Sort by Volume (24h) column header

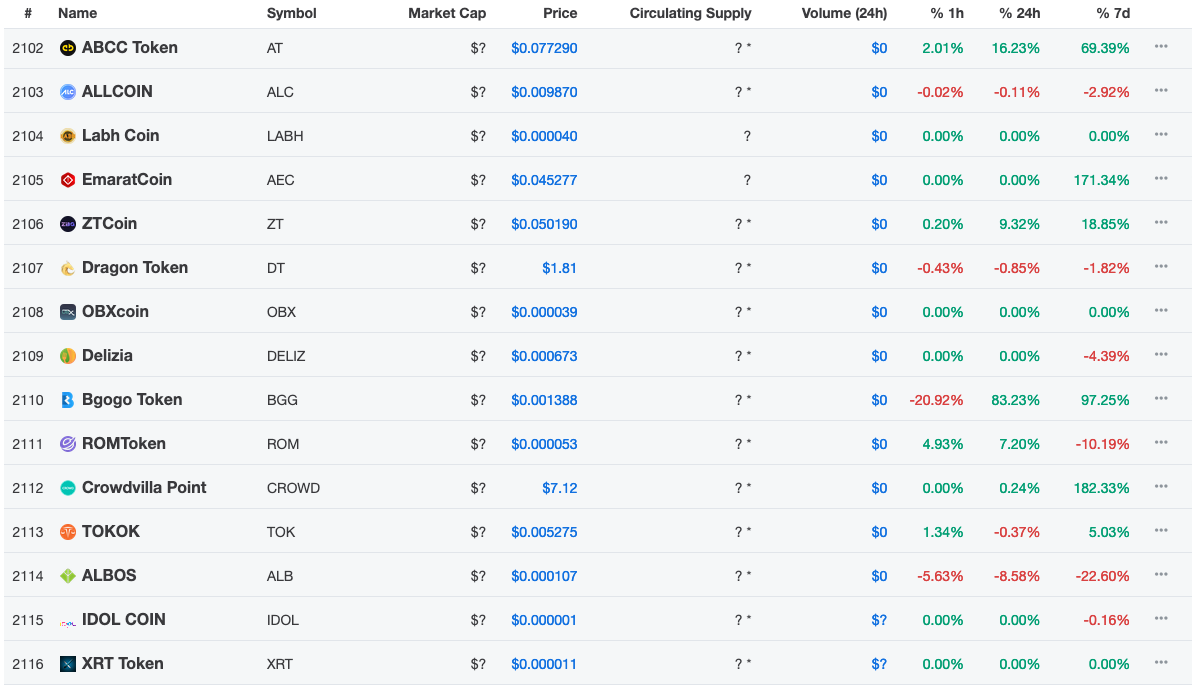844,13
